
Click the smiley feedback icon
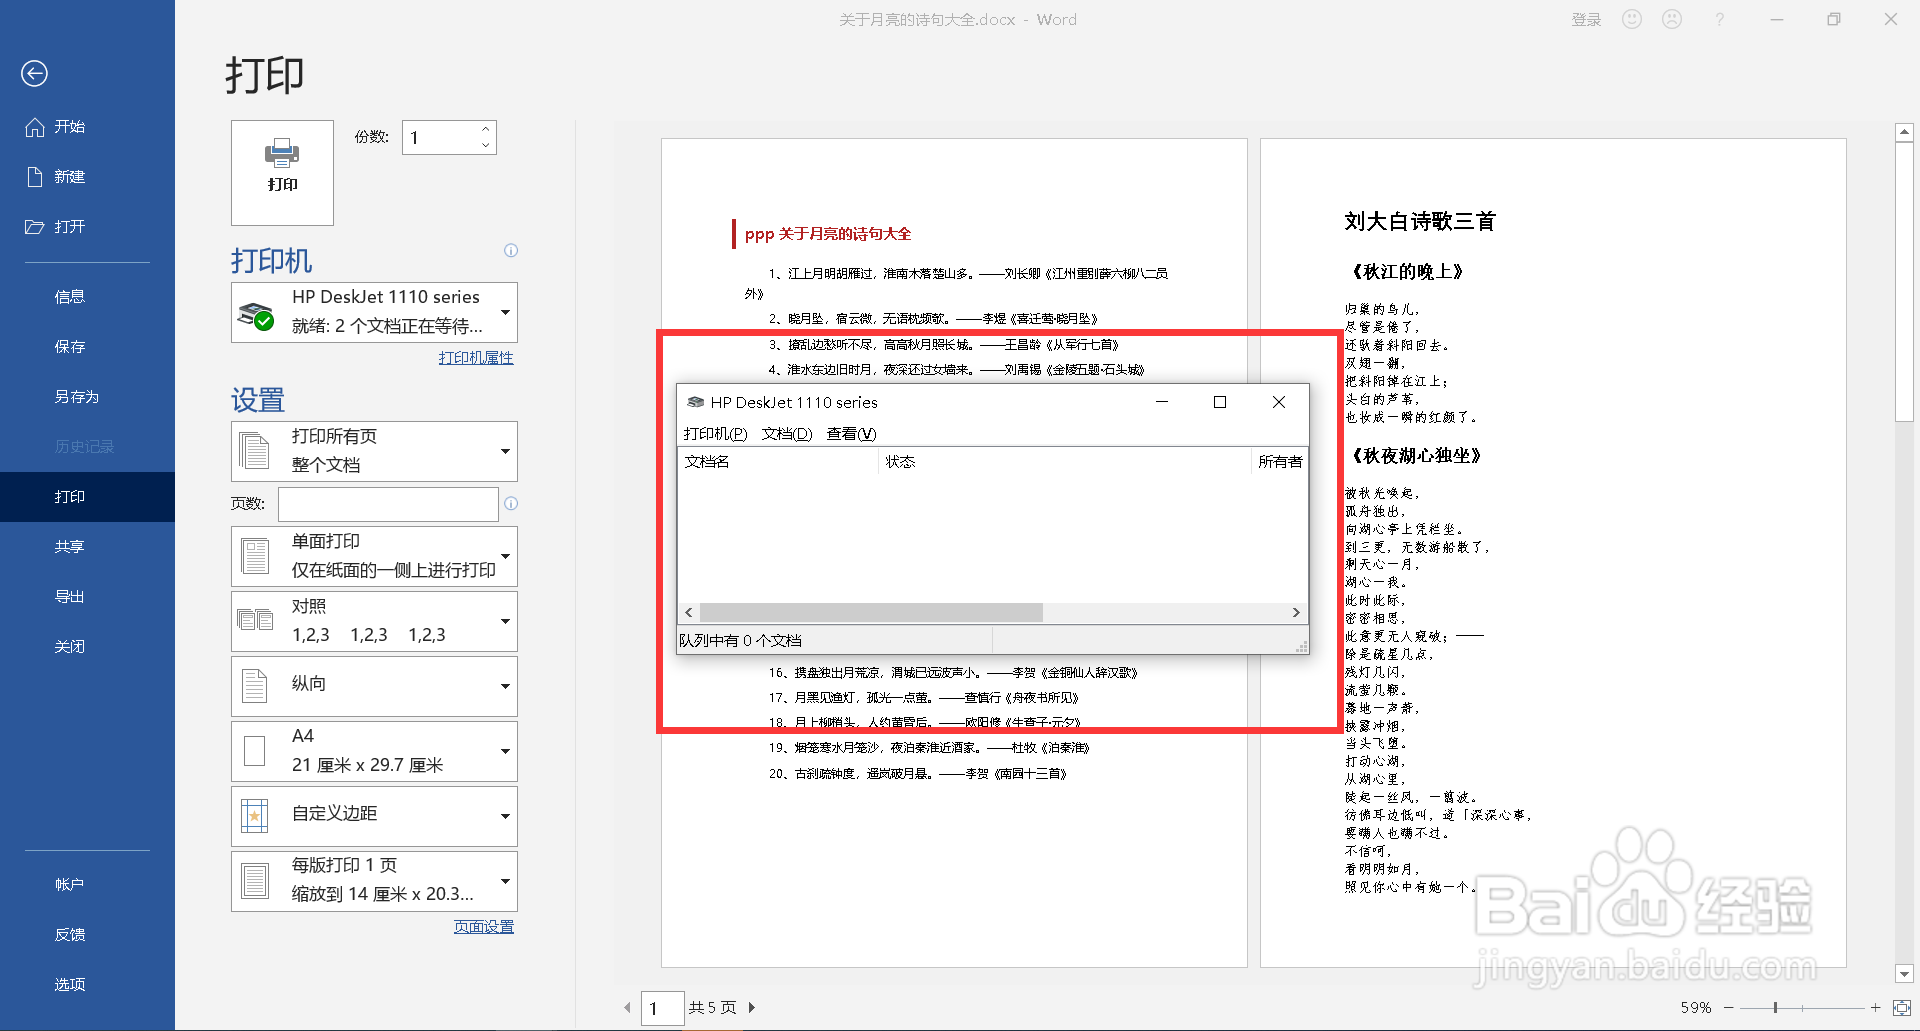point(1632,19)
